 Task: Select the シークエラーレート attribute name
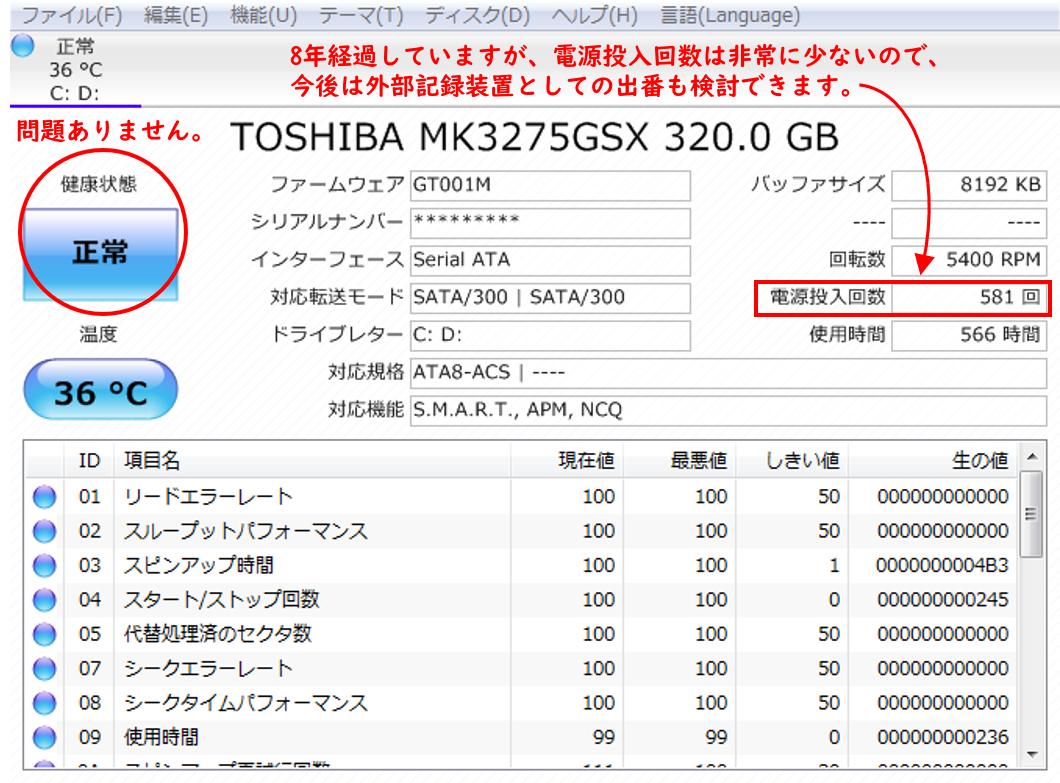pos(208,669)
